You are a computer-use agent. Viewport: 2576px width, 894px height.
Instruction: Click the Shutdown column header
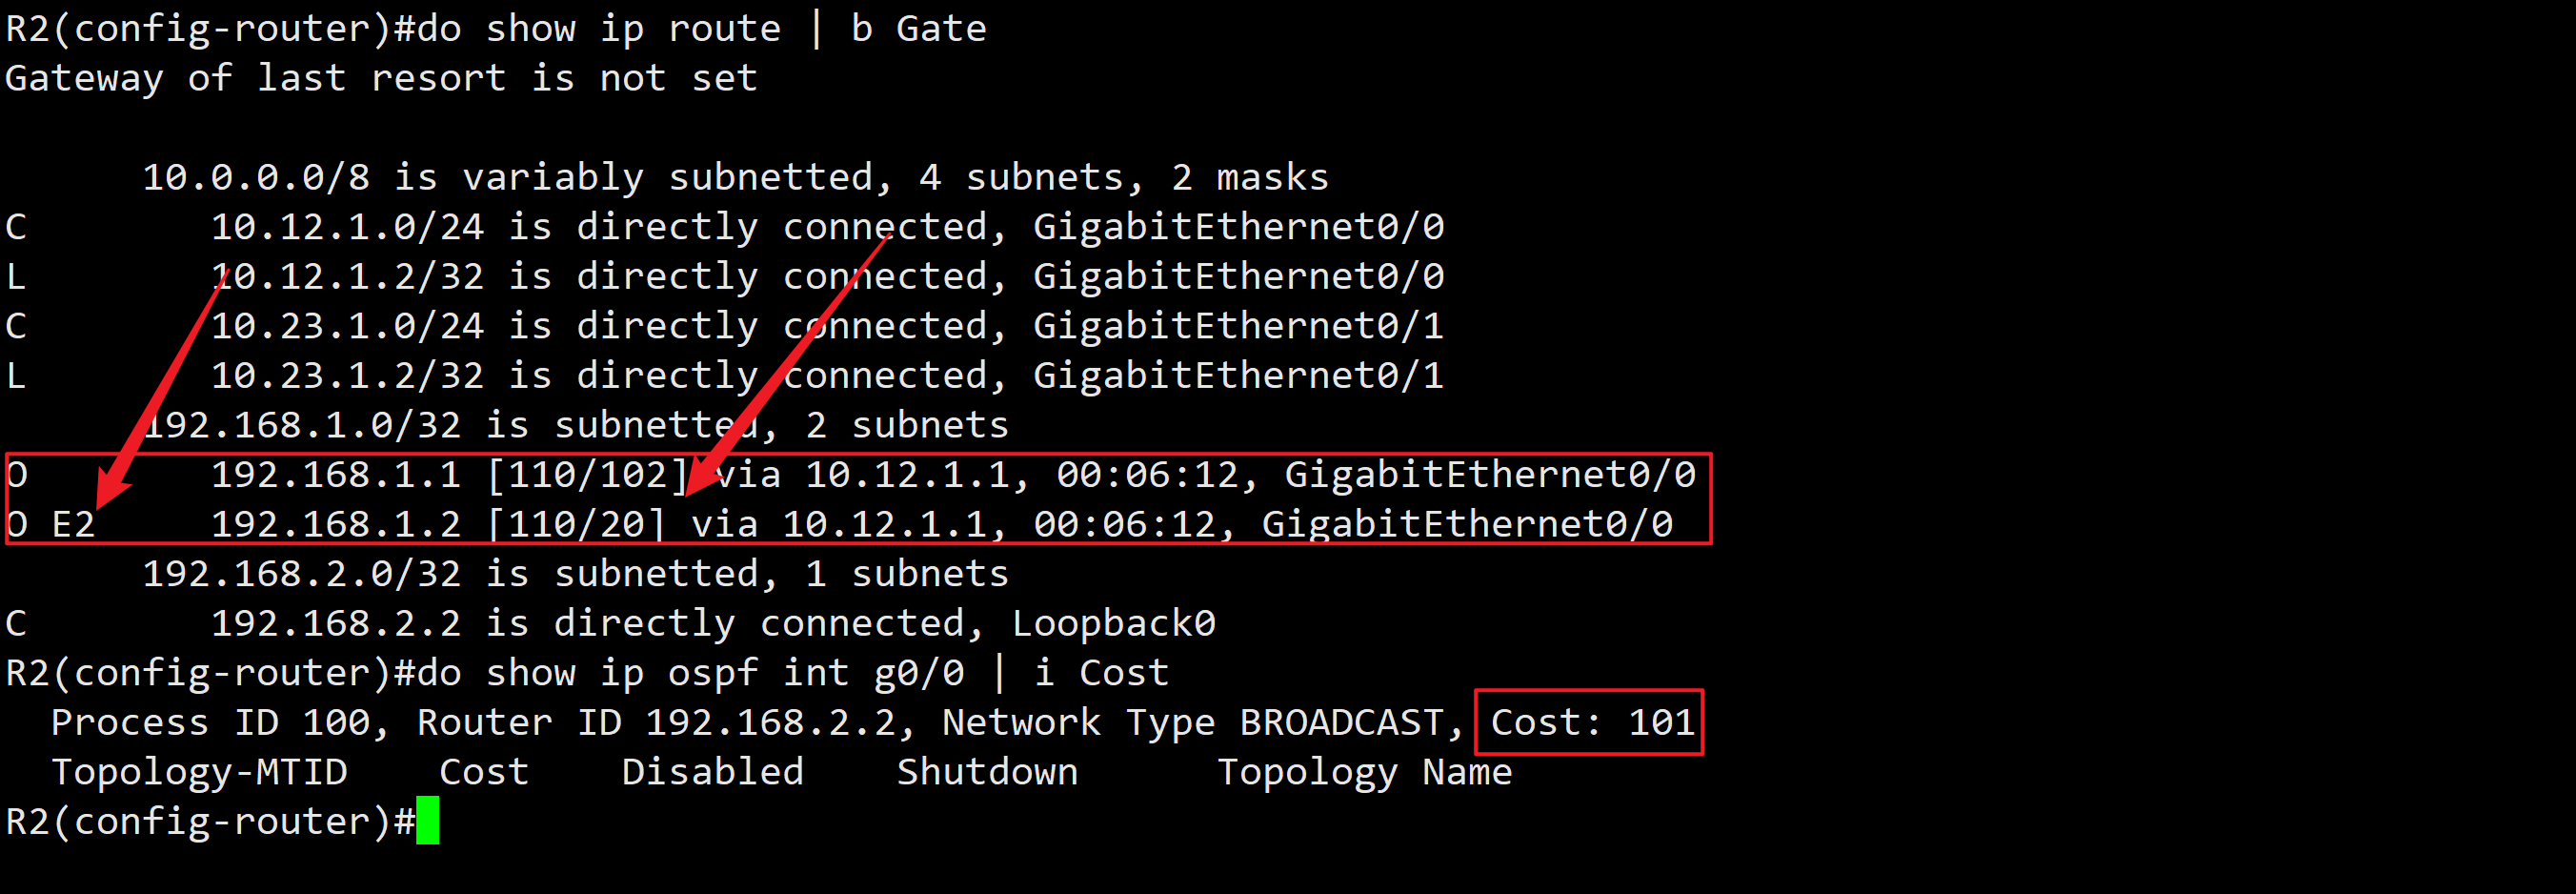[x=987, y=772]
